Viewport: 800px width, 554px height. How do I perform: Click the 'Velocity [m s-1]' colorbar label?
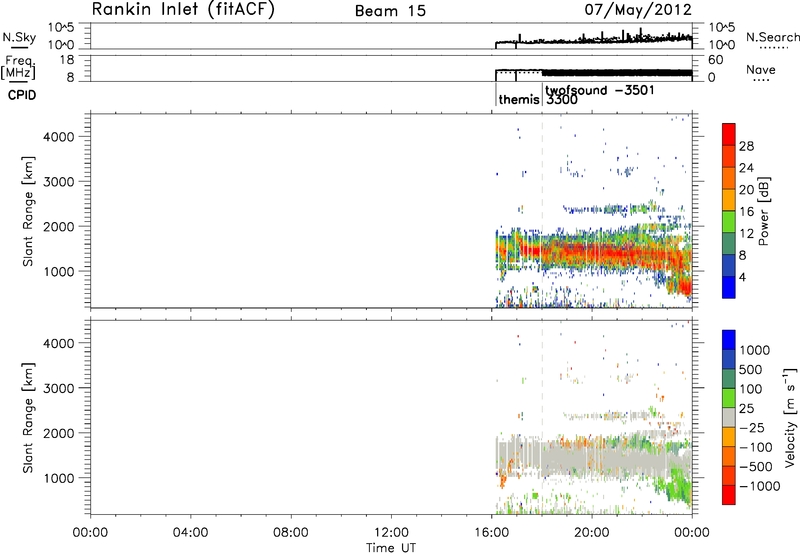tap(790, 417)
